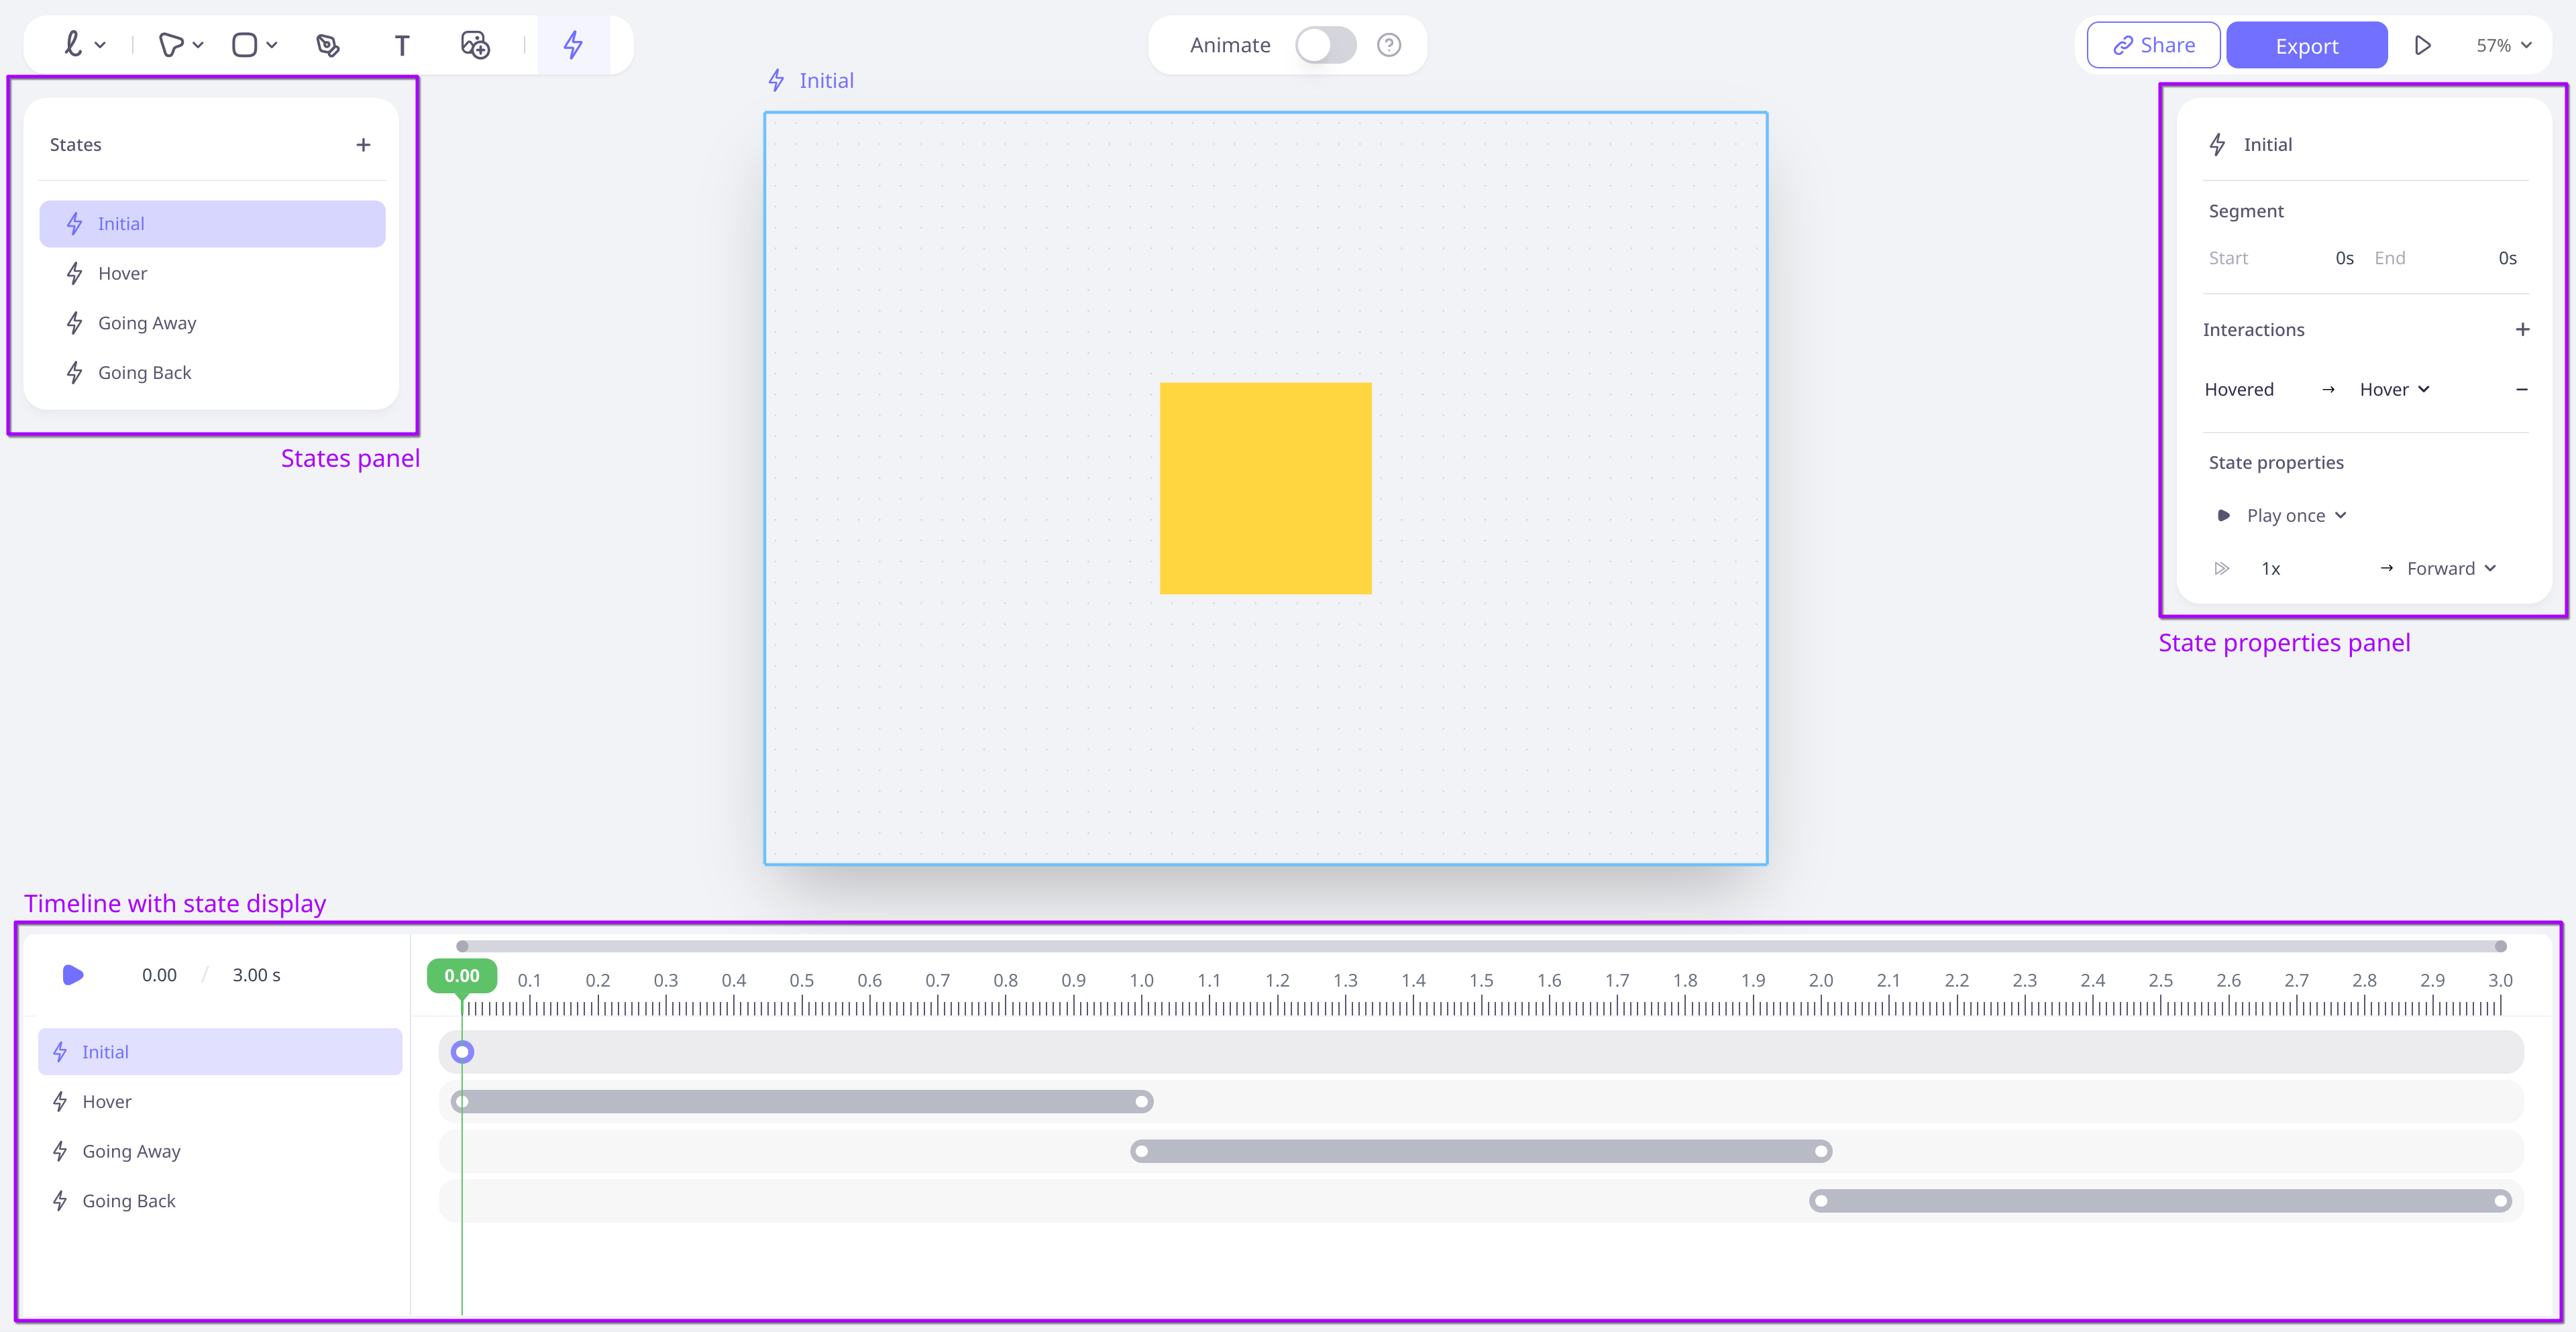Image resolution: width=2576 pixels, height=1332 pixels.
Task: Select Going Away in States panel
Action: 147,323
